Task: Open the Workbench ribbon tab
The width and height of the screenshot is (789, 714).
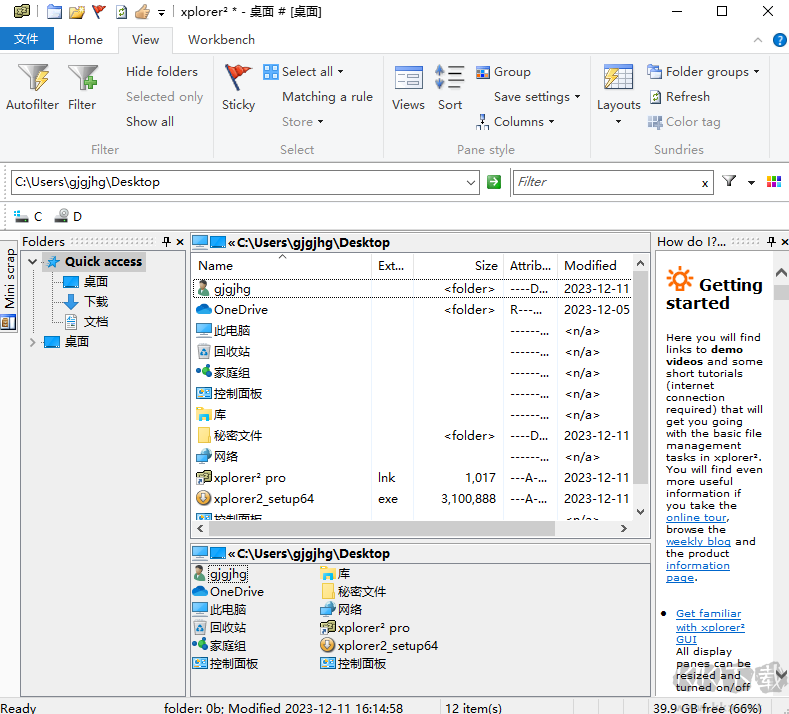Action: coord(221,40)
